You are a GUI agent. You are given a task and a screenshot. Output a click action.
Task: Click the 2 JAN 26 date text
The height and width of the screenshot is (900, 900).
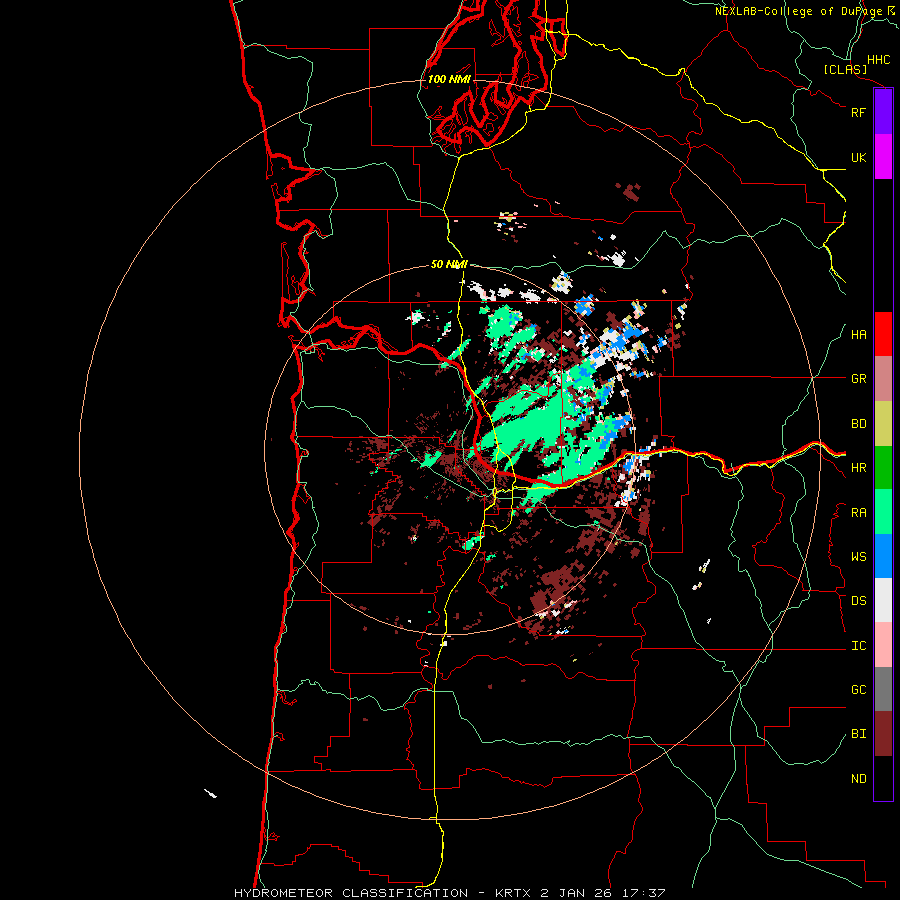(x=576, y=893)
